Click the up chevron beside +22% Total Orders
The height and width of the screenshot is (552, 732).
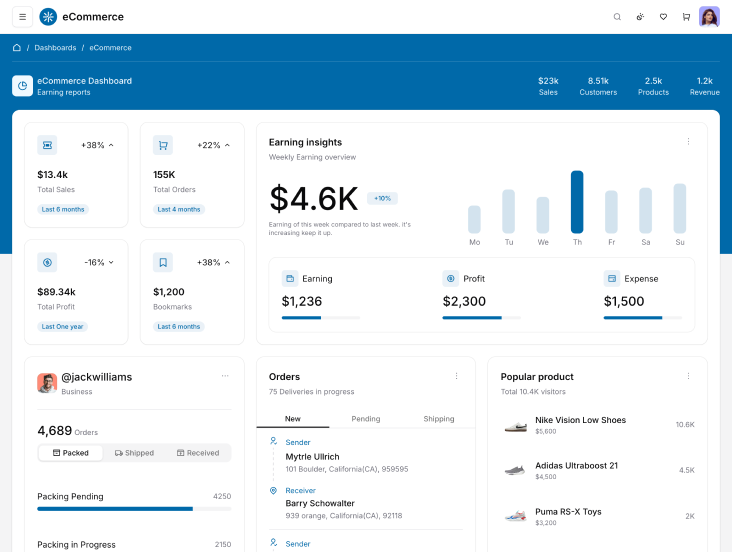point(227,145)
